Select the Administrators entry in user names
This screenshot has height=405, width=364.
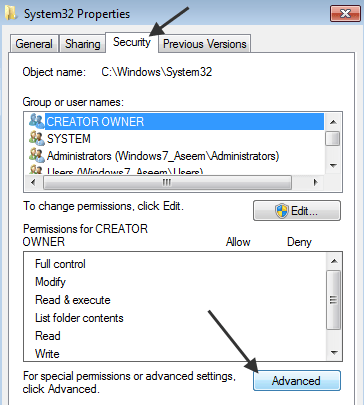pyautogui.click(x=163, y=156)
